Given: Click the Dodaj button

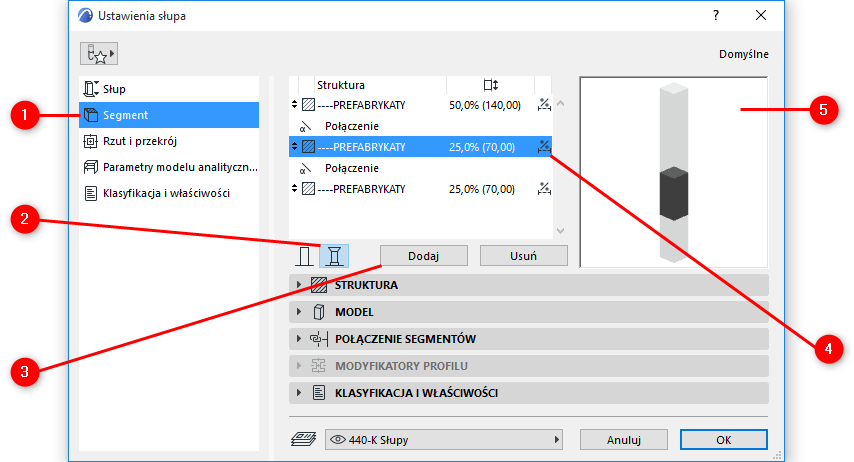Looking at the screenshot, I should tap(424, 256).
